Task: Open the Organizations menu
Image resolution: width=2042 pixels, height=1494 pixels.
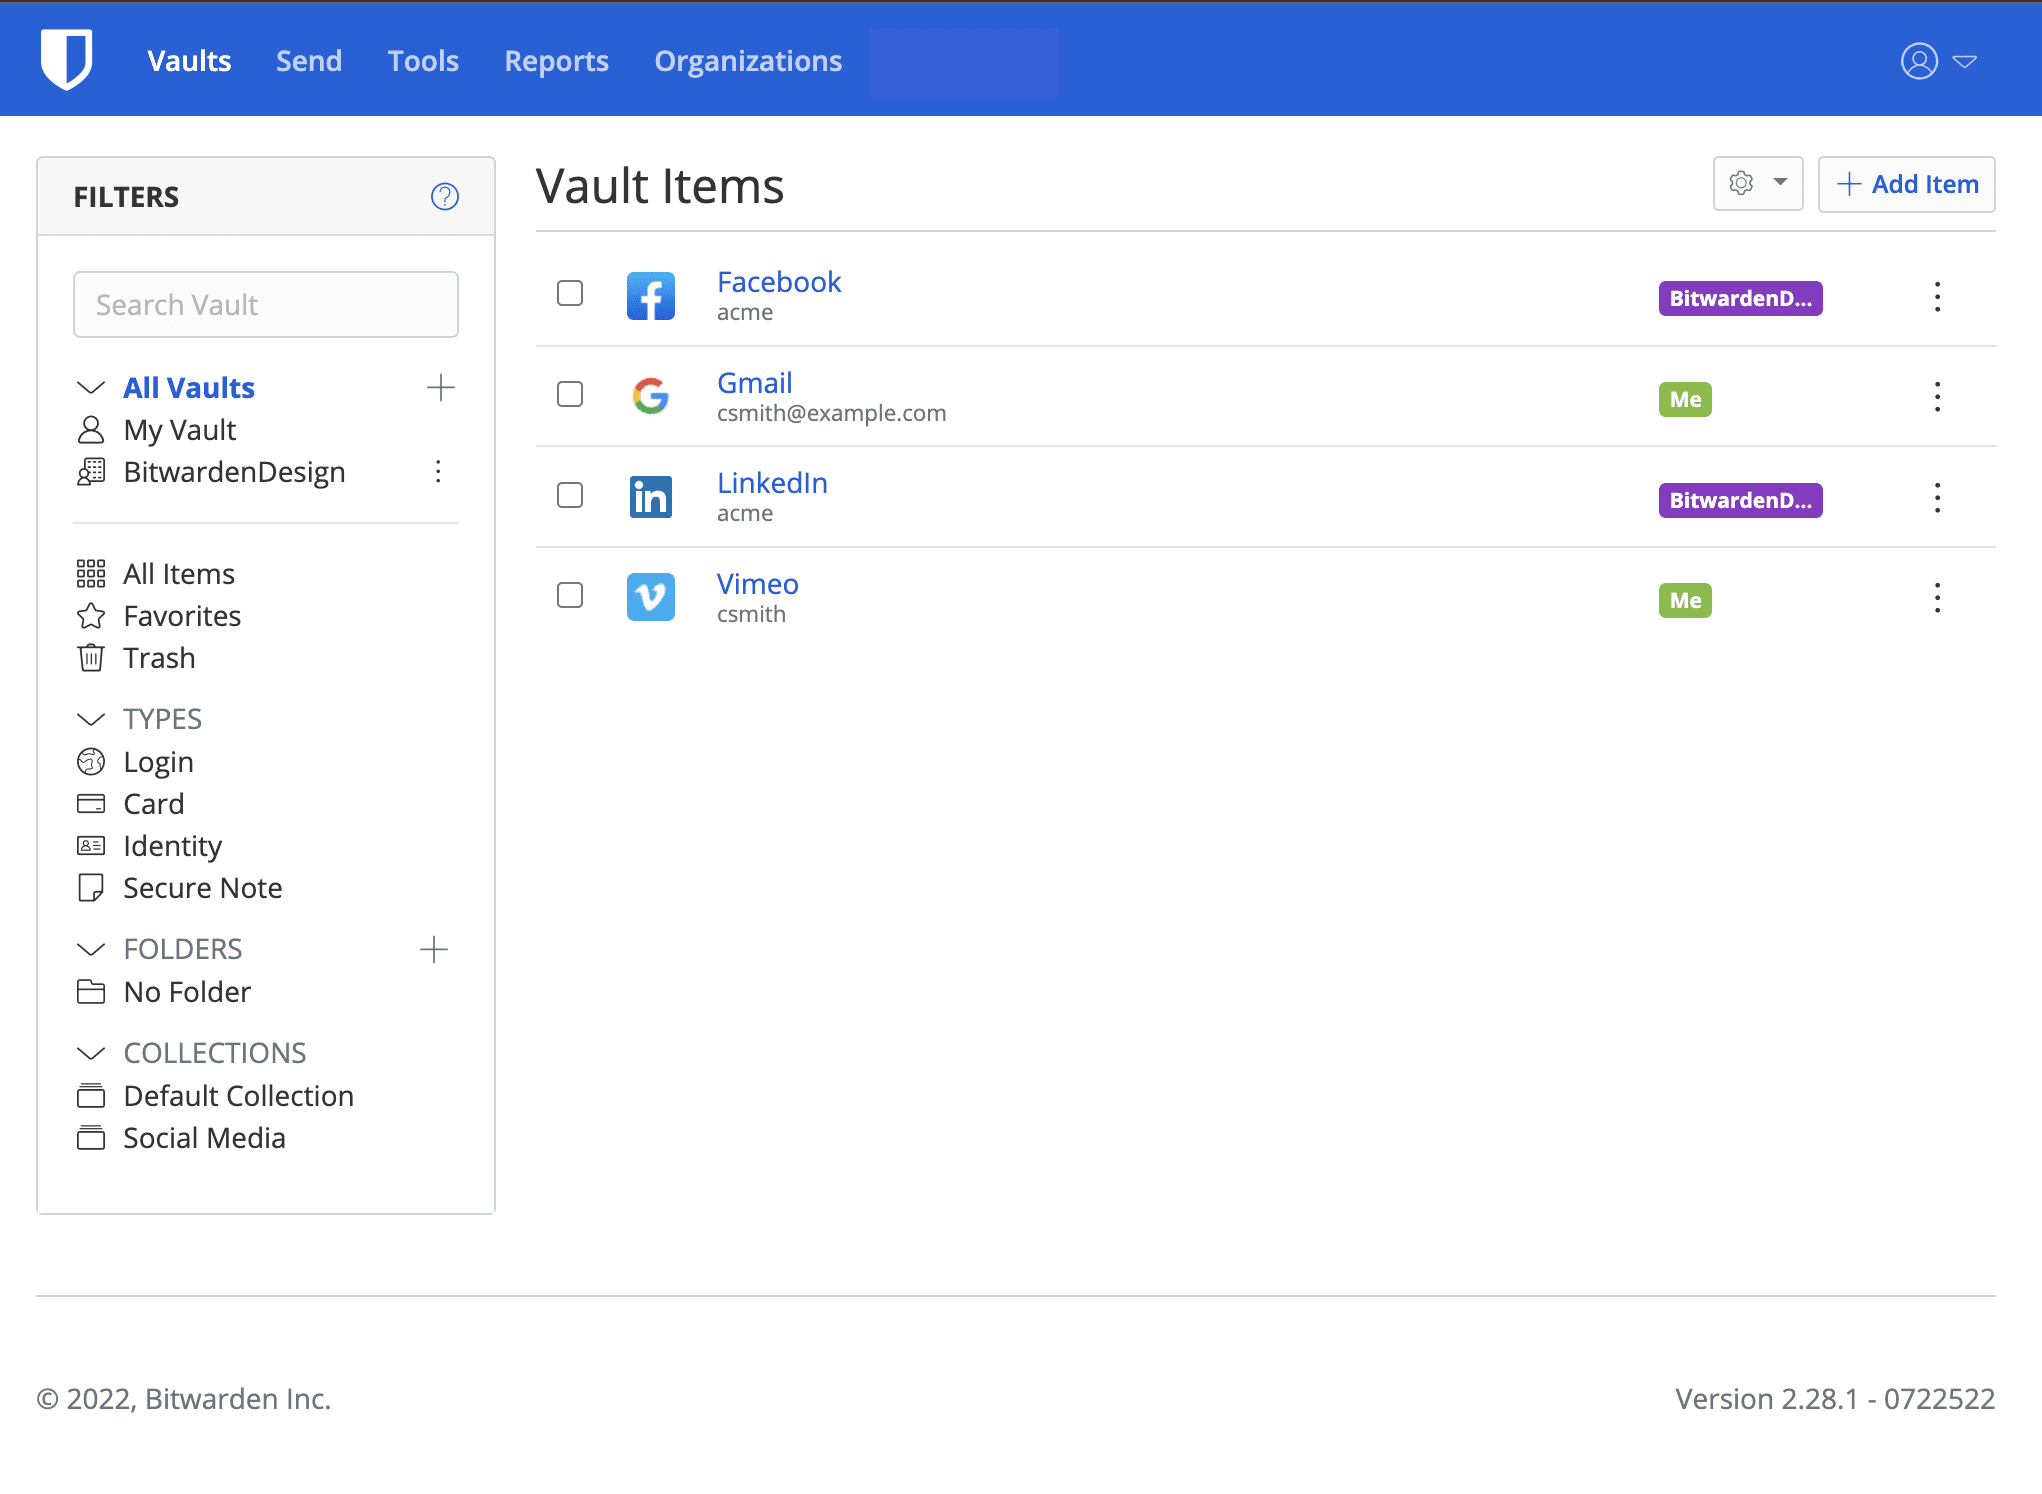Action: click(747, 60)
